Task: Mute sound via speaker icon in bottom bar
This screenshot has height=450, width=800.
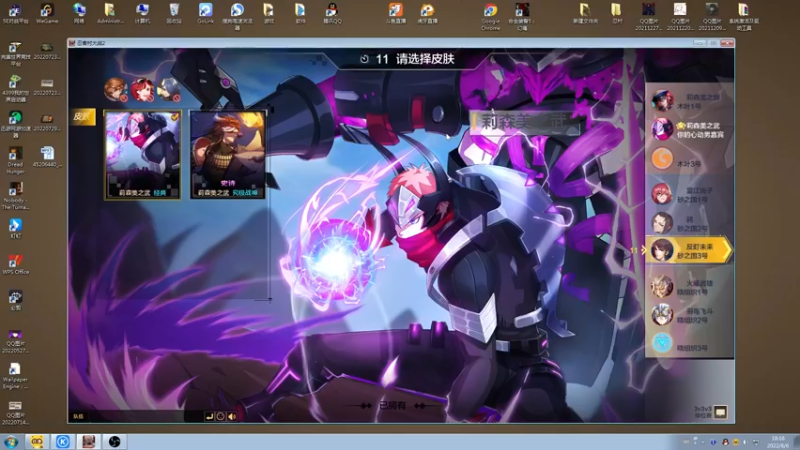Action: 232,416
